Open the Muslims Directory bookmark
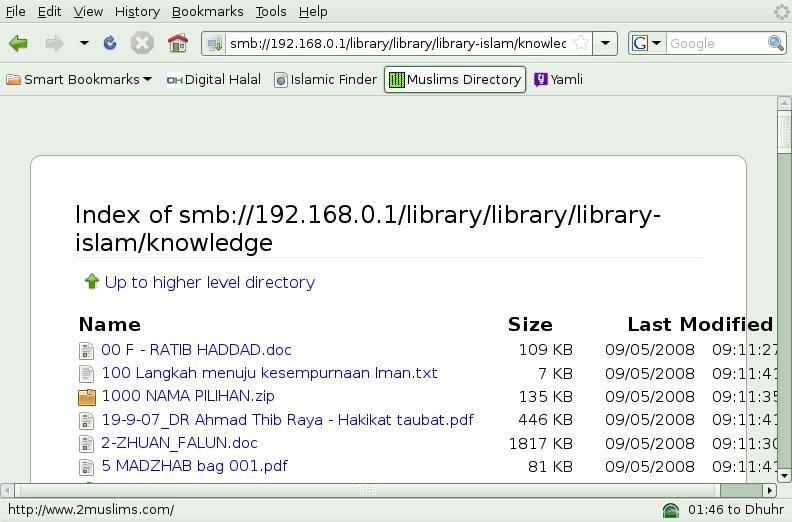792x522 pixels. [x=455, y=79]
